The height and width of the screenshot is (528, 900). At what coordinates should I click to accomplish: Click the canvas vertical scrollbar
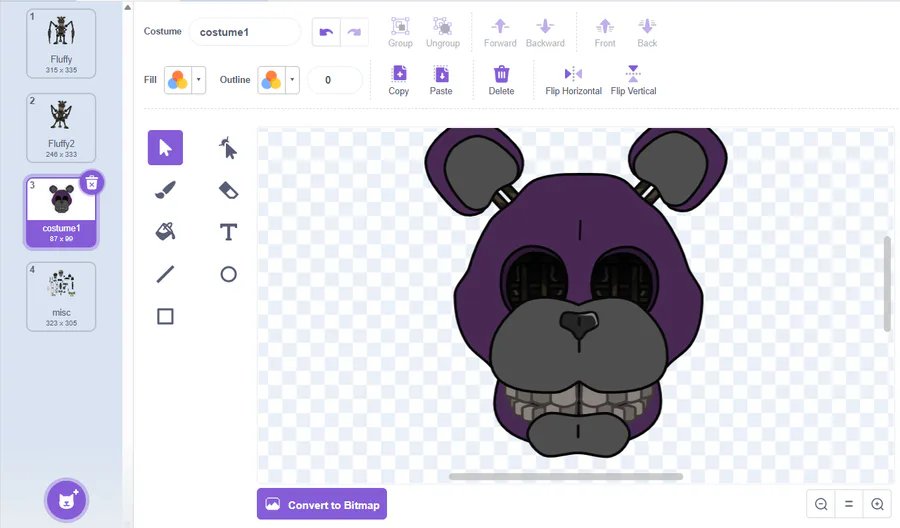tap(887, 284)
